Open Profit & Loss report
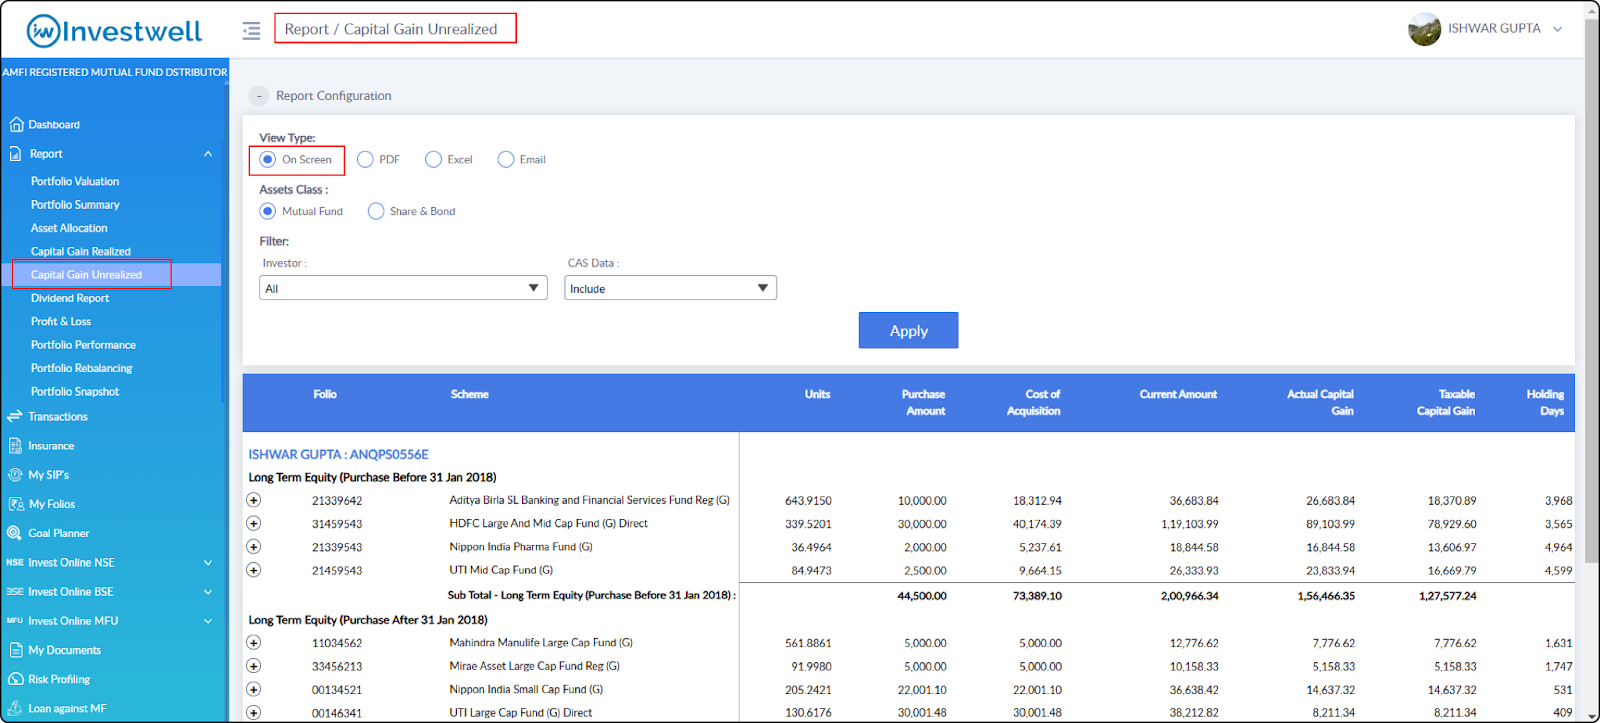The width and height of the screenshot is (1600, 723). click(x=61, y=321)
